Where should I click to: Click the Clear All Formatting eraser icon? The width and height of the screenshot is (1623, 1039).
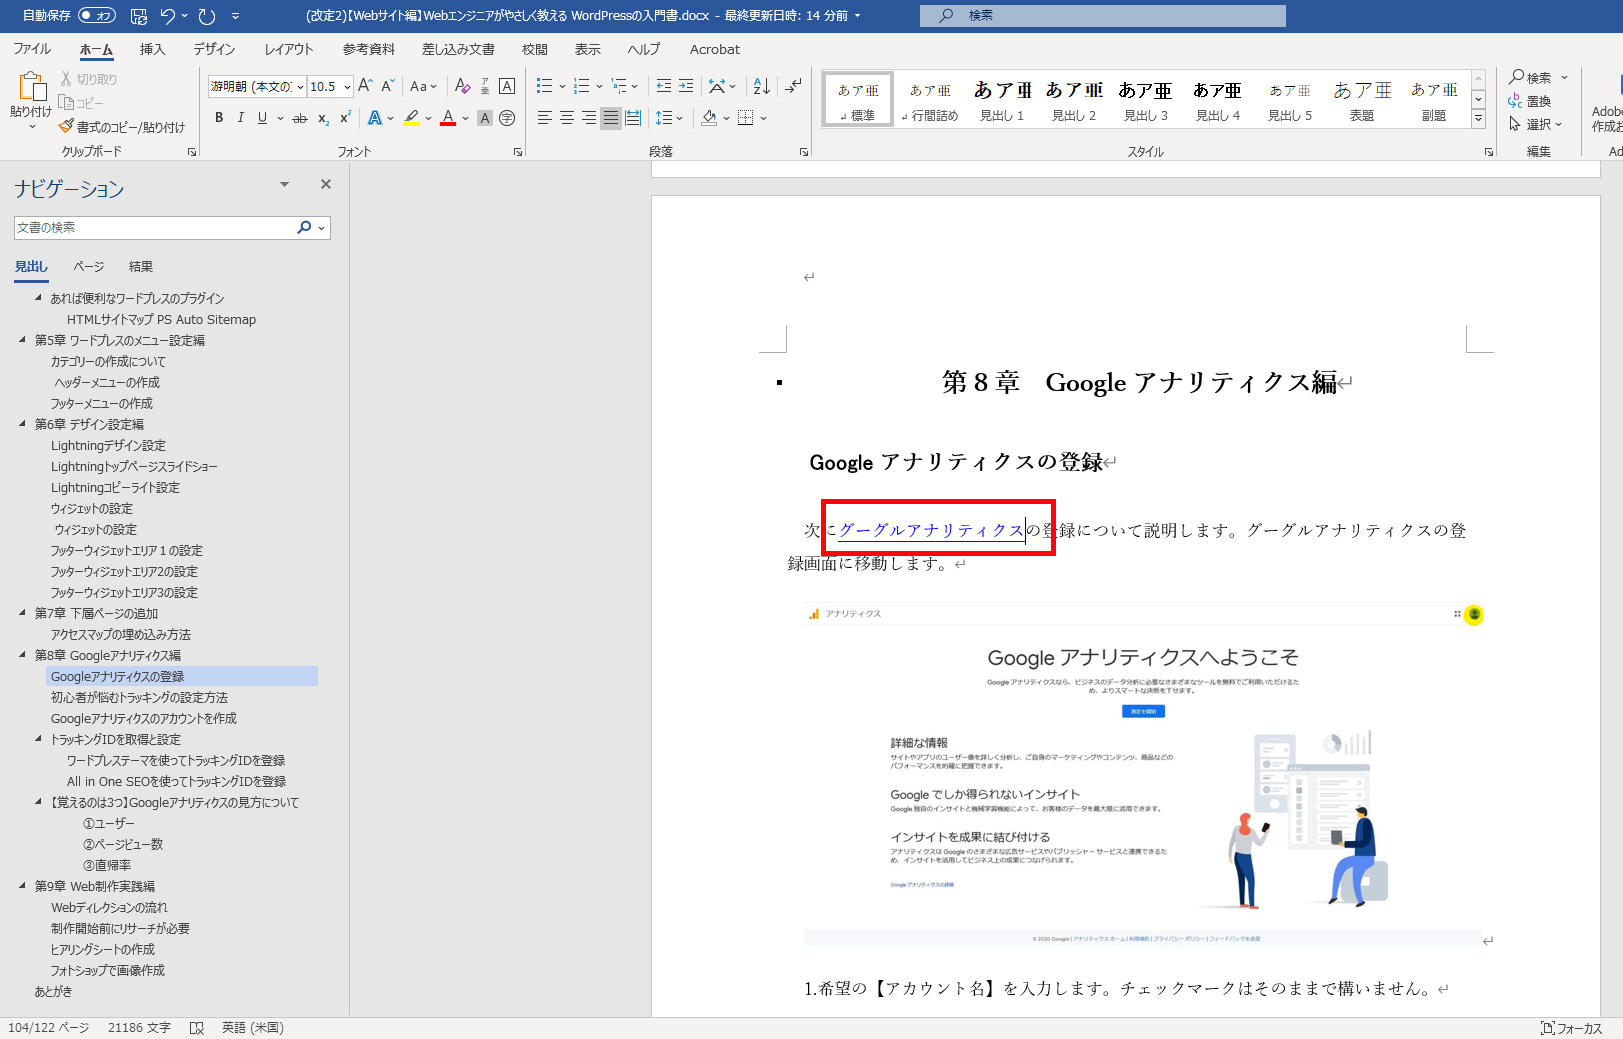tap(462, 87)
